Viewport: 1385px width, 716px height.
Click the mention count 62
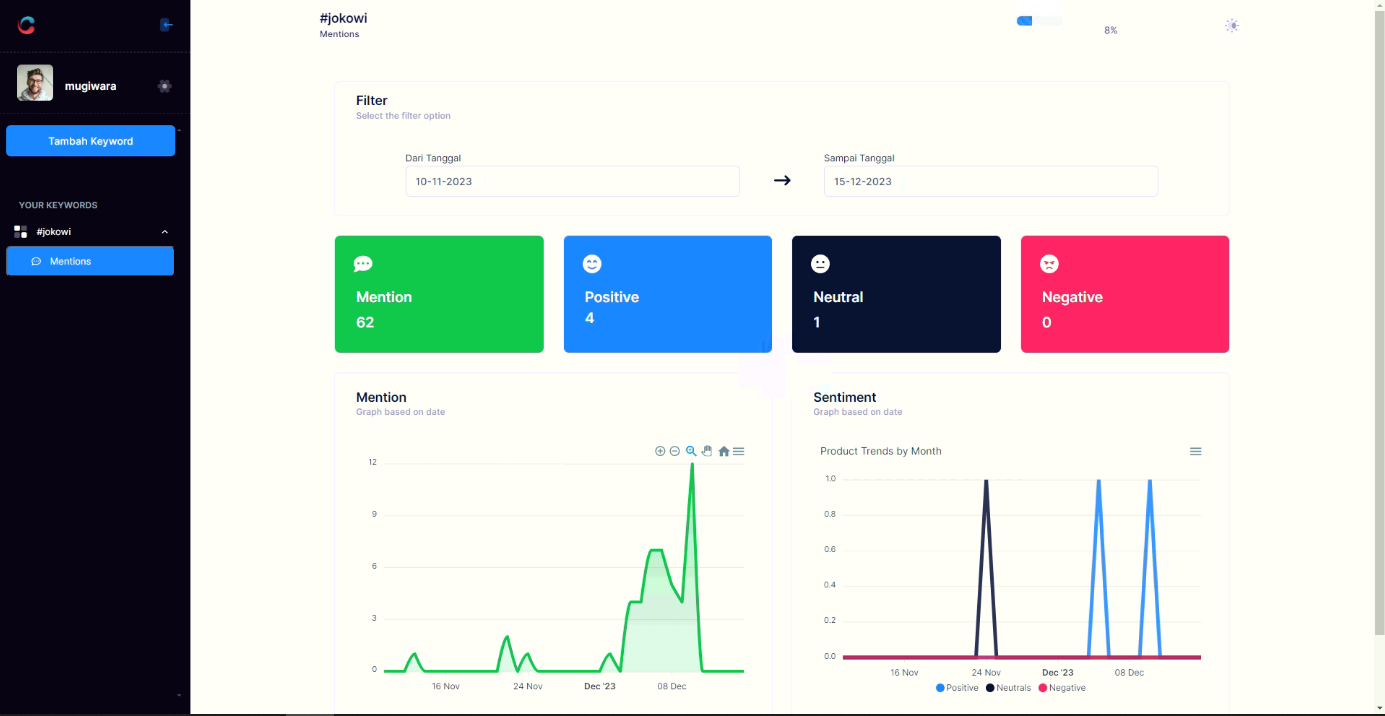(x=365, y=322)
